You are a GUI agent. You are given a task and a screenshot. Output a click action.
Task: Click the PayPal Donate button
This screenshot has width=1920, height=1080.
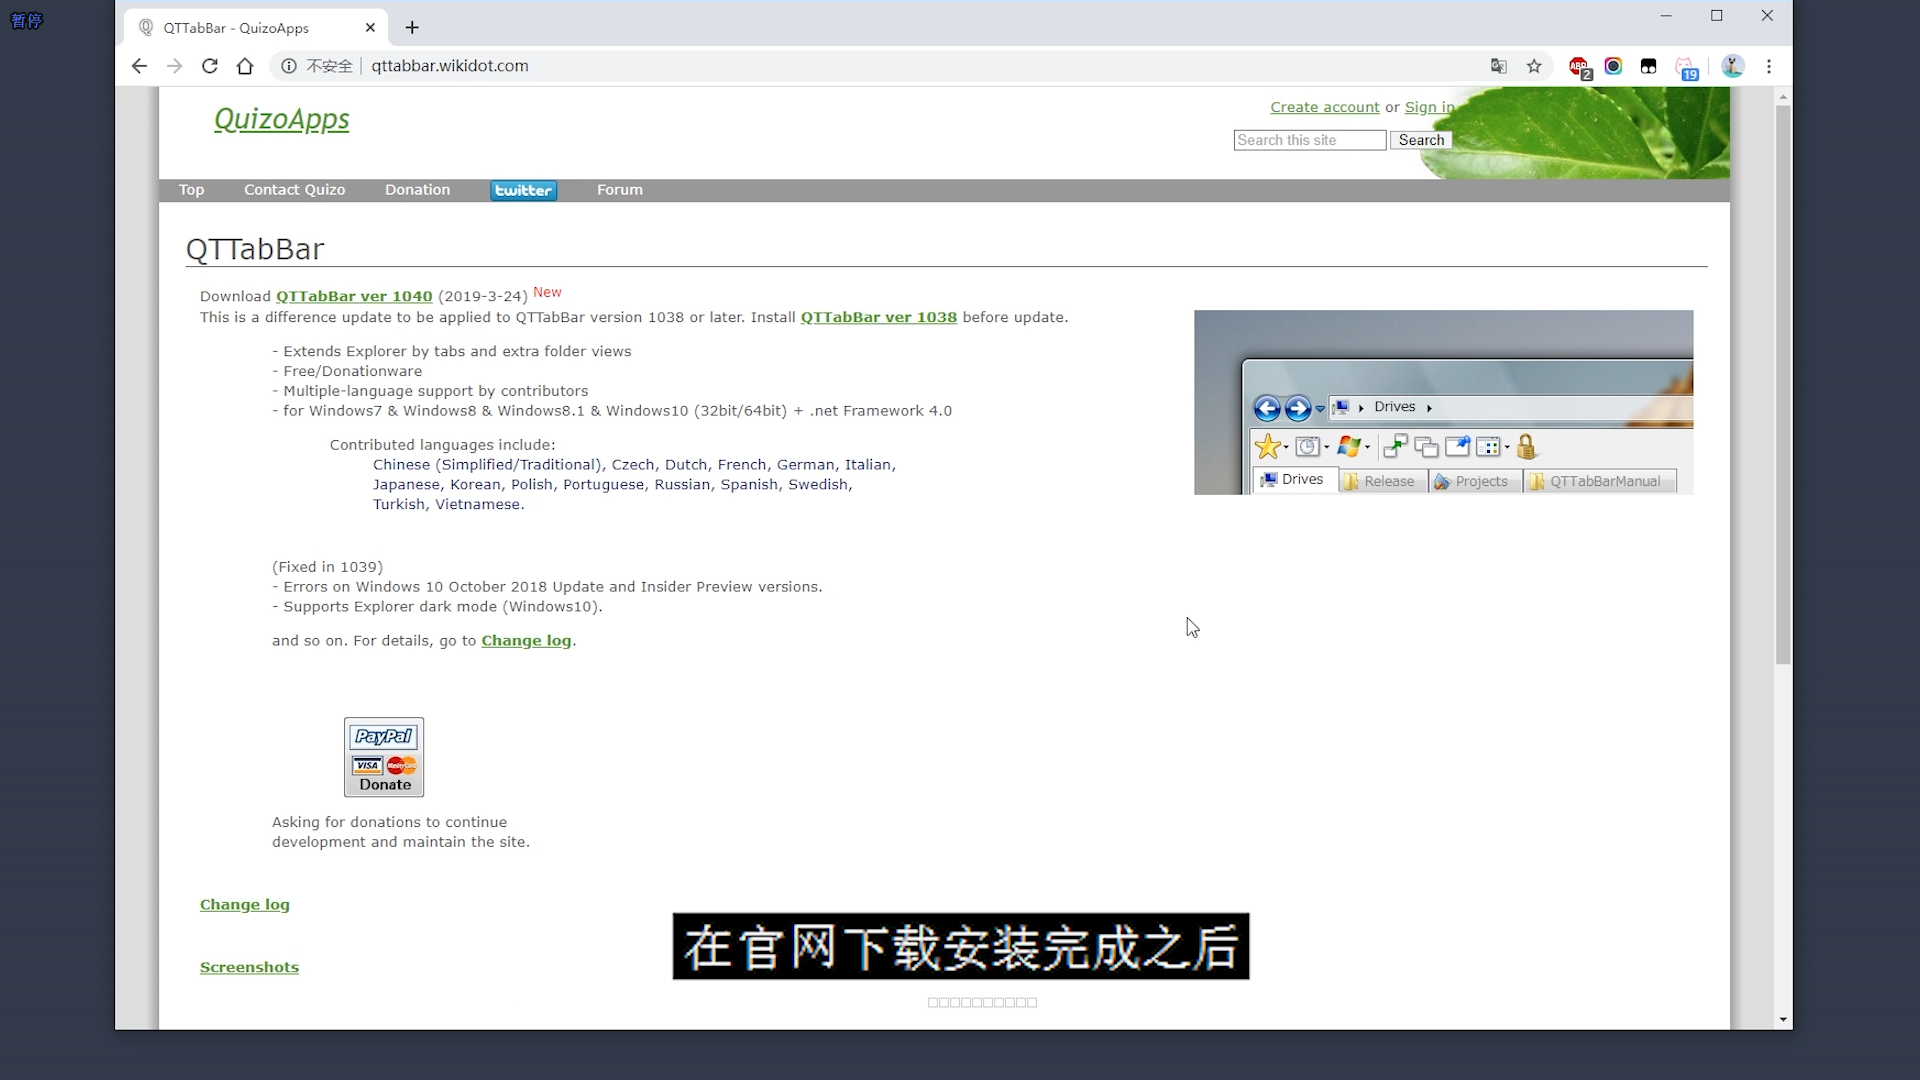[x=384, y=757]
